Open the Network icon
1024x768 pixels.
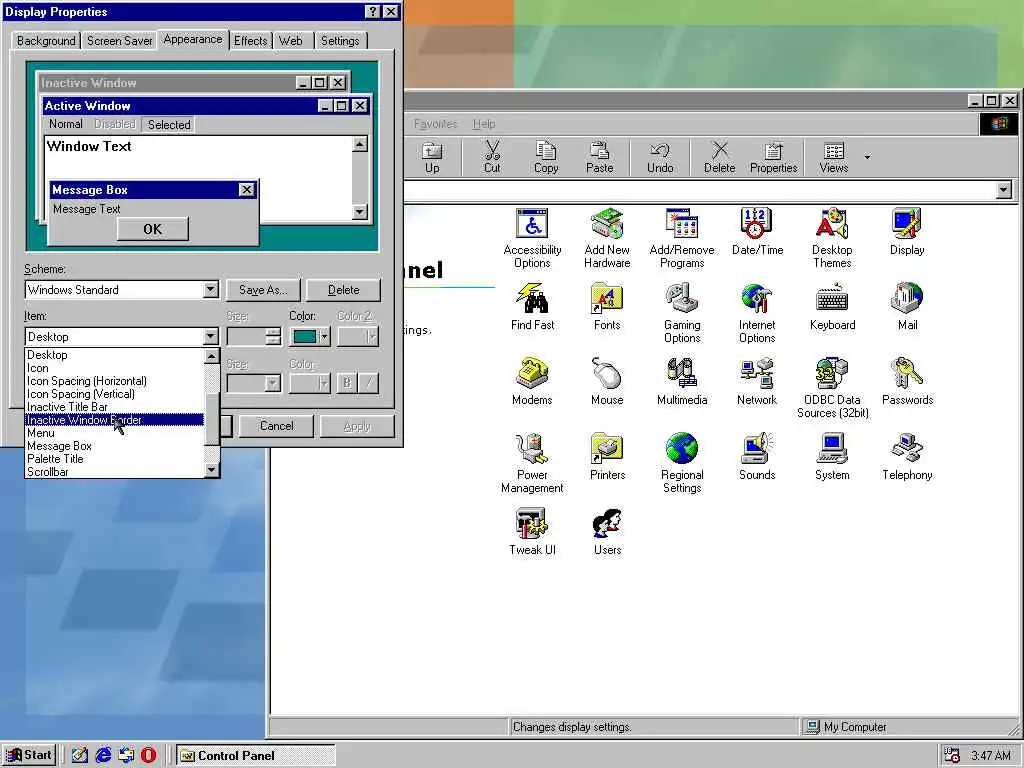pos(757,382)
